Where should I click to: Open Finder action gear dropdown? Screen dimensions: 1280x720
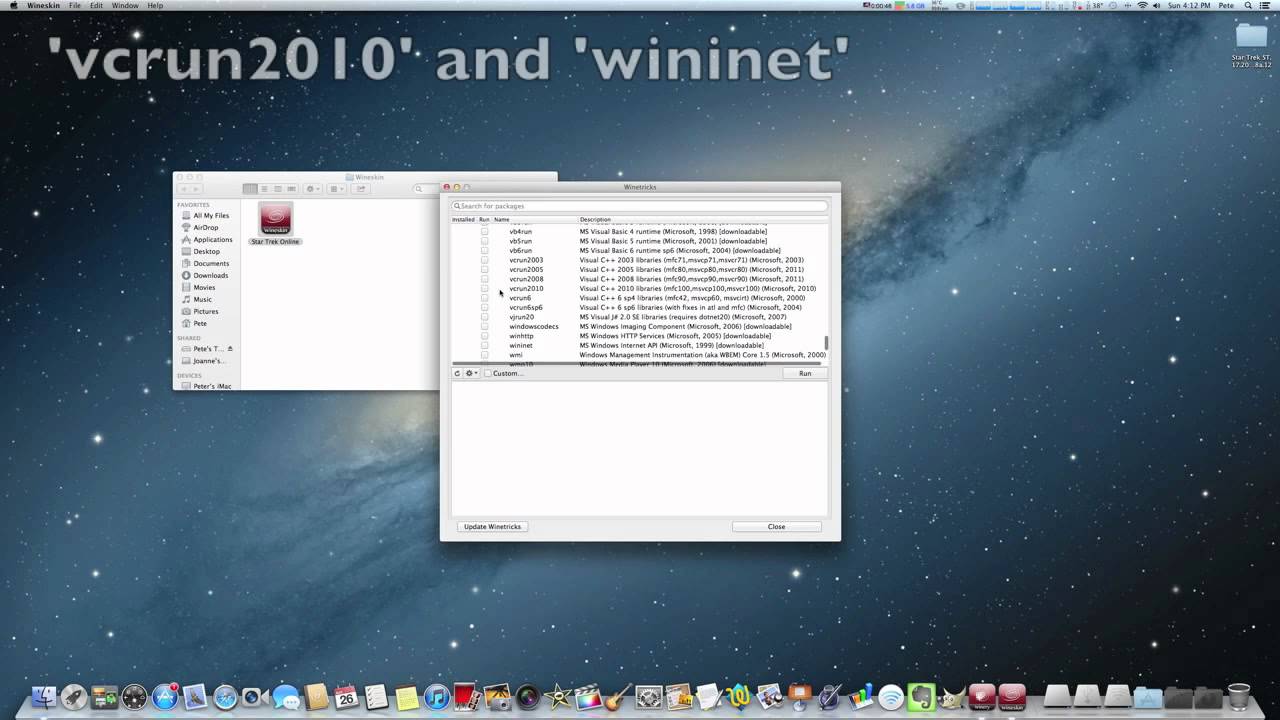[313, 189]
